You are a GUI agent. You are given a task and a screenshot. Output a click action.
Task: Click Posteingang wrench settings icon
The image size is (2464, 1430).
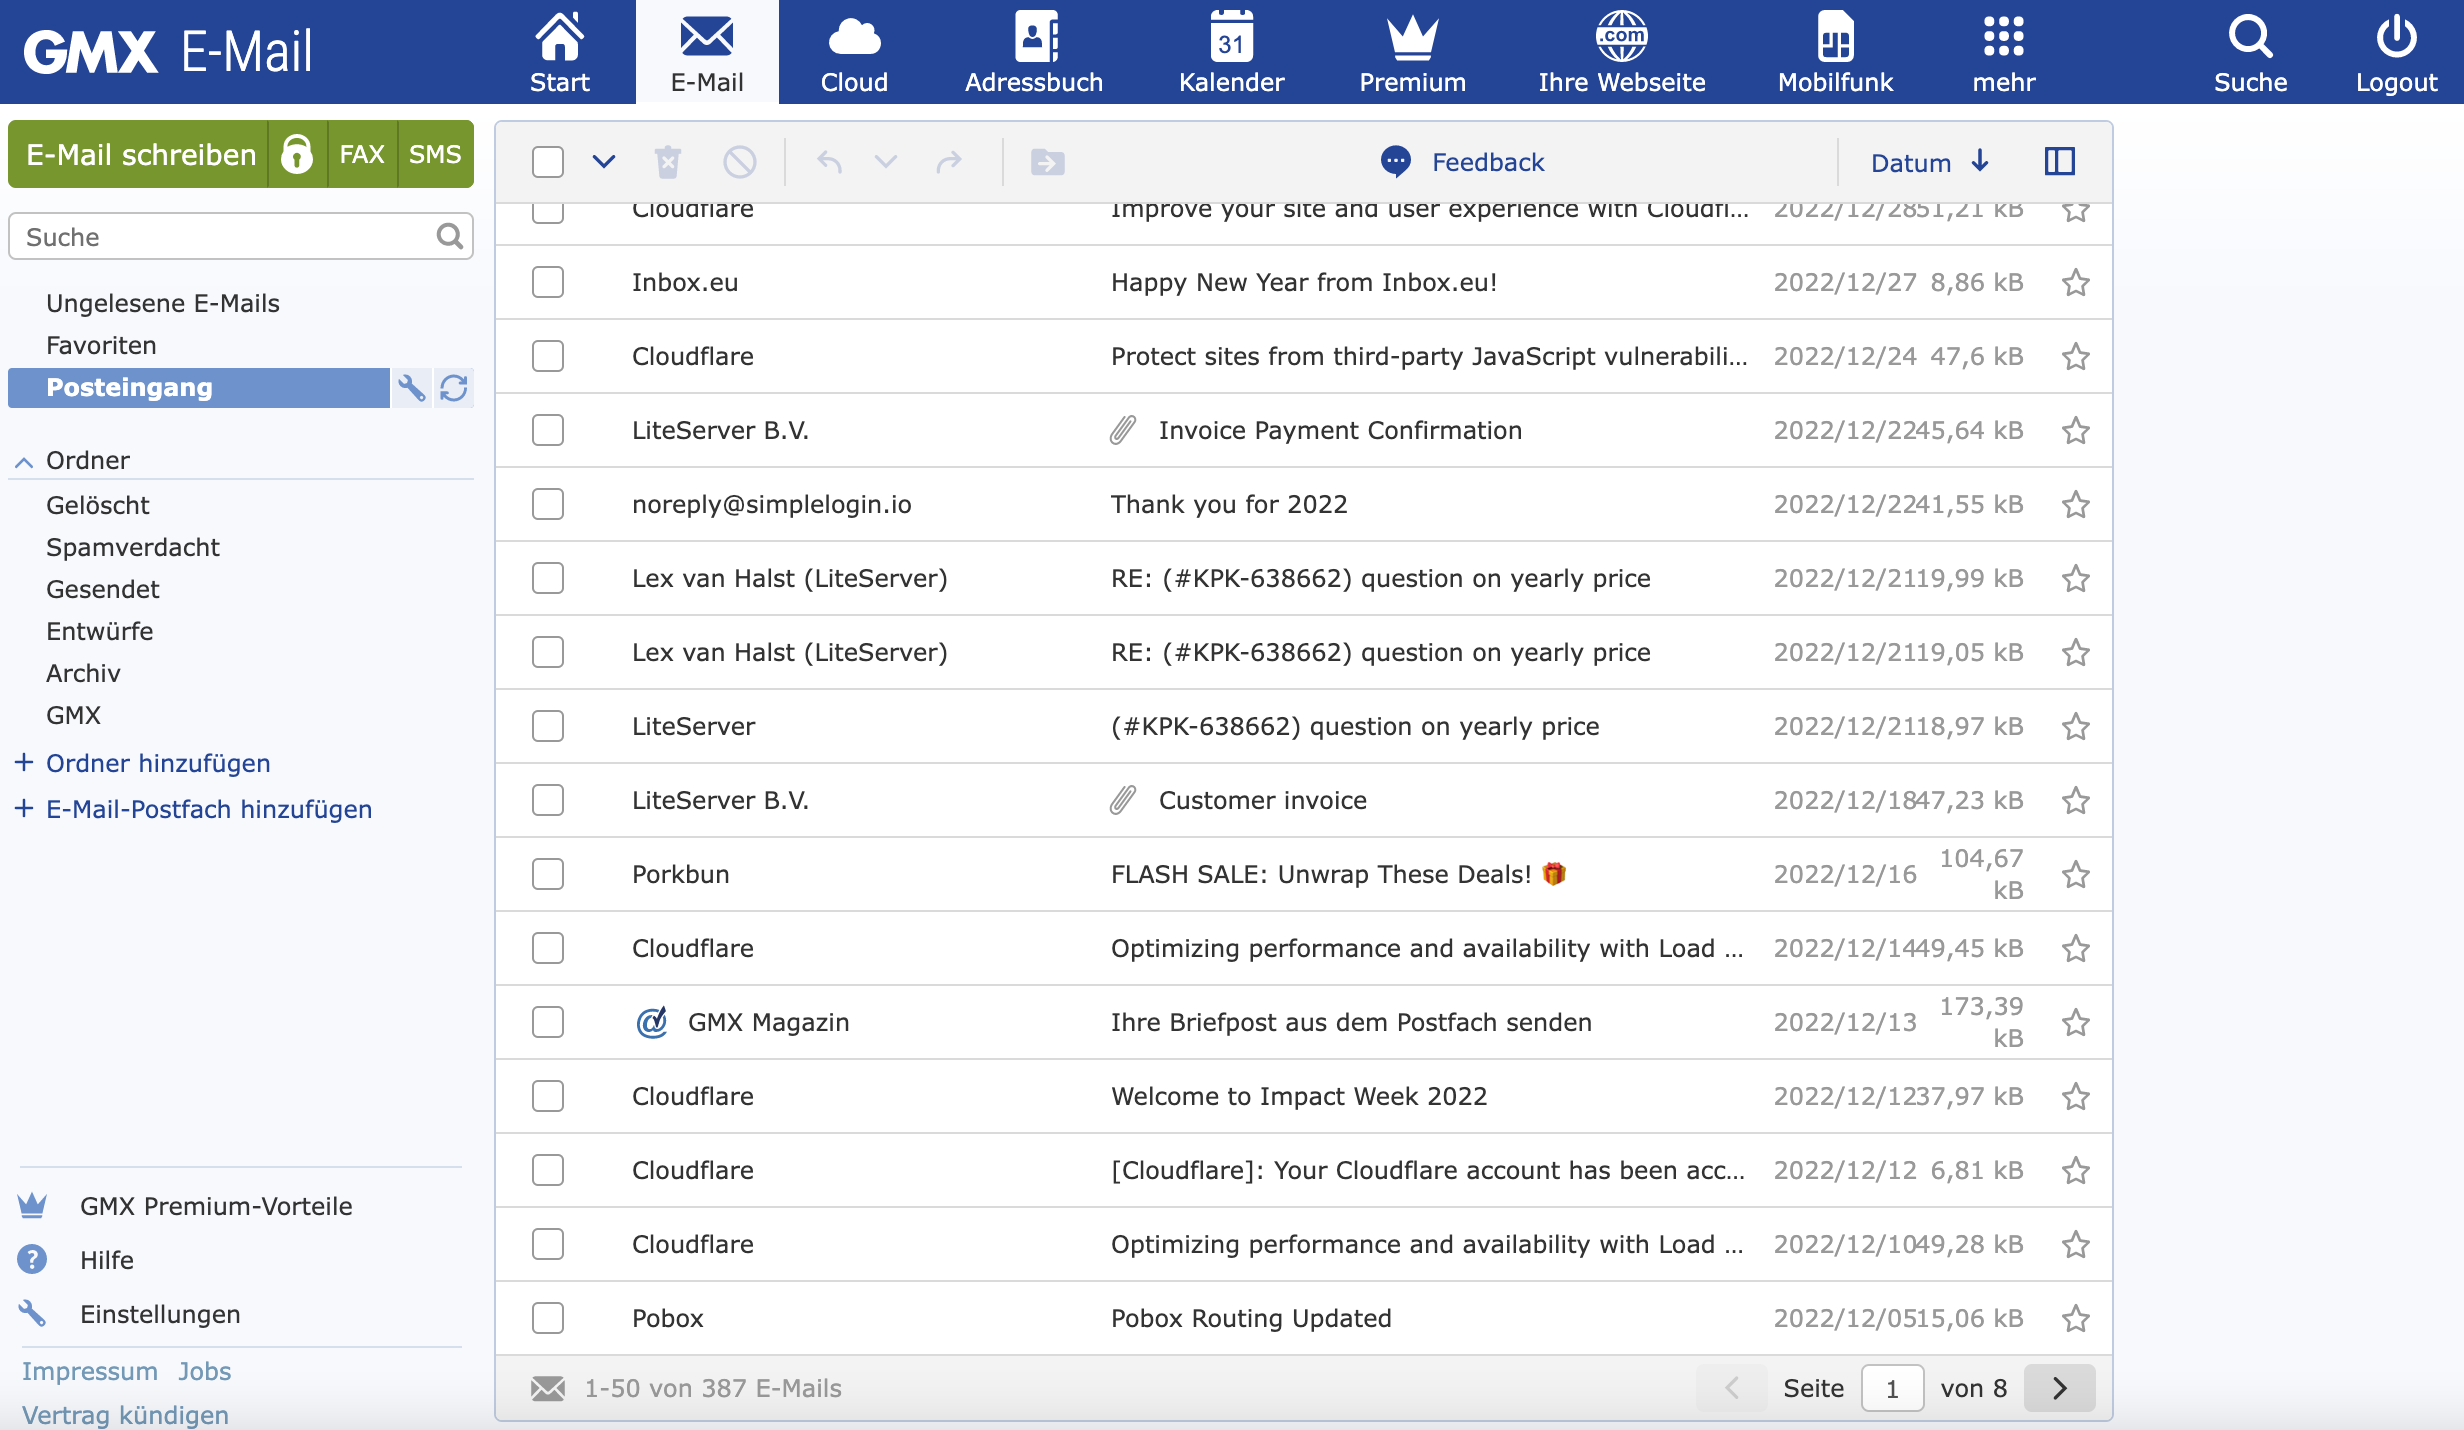[x=411, y=387]
